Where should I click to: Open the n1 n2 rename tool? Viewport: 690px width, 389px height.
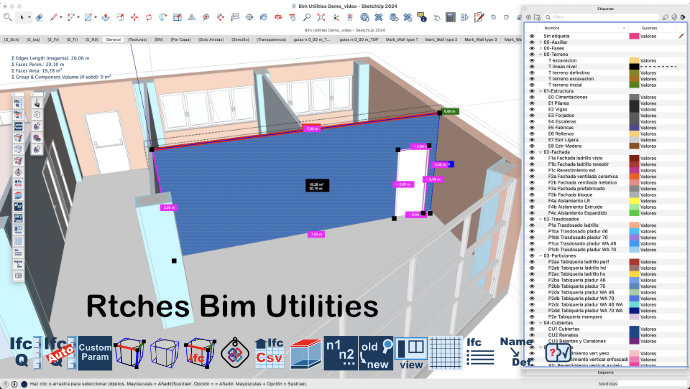(340, 352)
